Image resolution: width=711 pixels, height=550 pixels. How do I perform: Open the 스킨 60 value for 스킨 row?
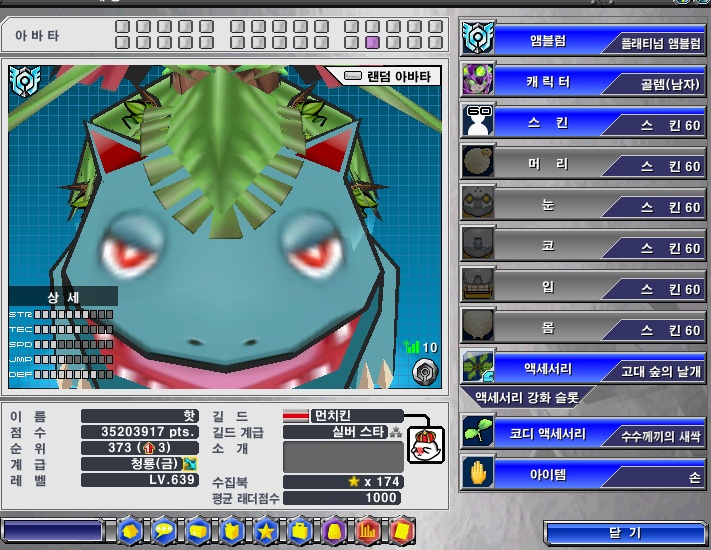pyautogui.click(x=653, y=125)
